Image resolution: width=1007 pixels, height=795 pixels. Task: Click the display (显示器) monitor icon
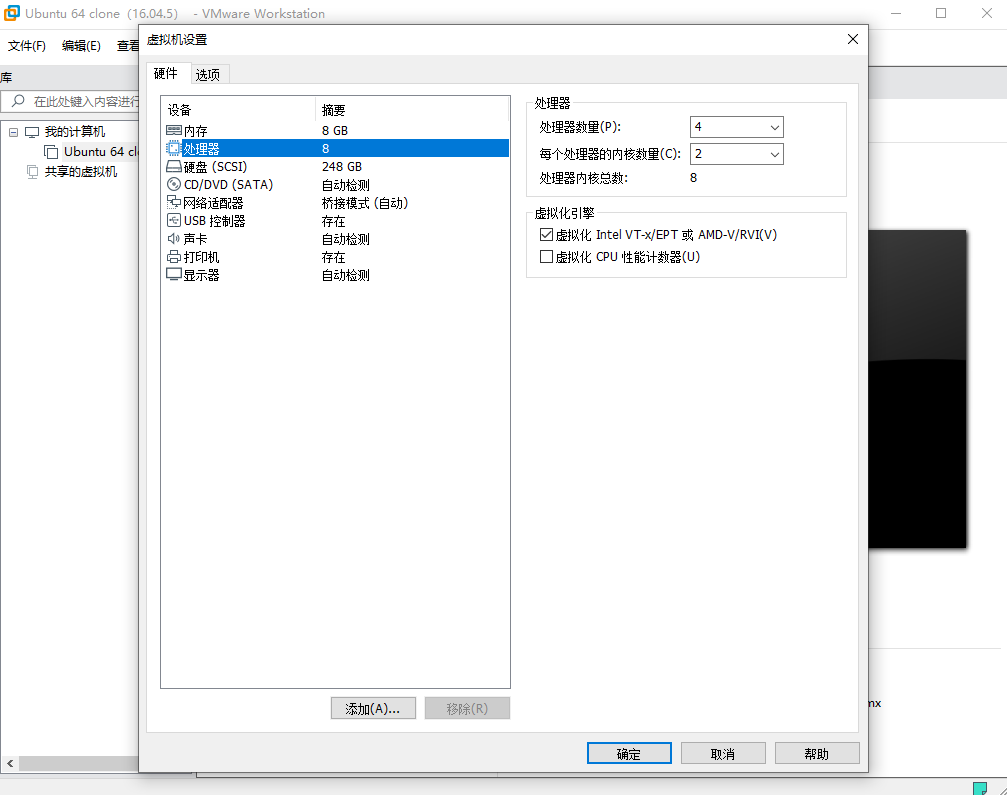tap(173, 275)
